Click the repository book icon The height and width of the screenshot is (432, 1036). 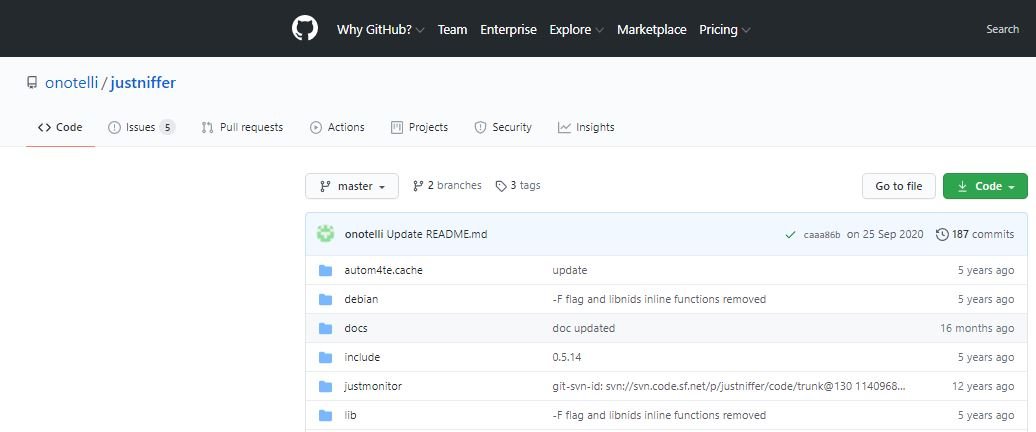pos(32,83)
